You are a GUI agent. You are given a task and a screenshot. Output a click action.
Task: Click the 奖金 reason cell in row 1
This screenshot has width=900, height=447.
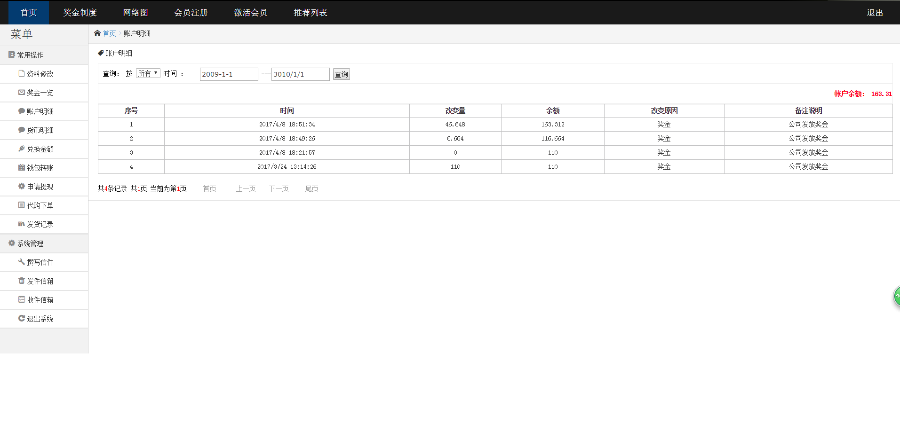(664, 125)
